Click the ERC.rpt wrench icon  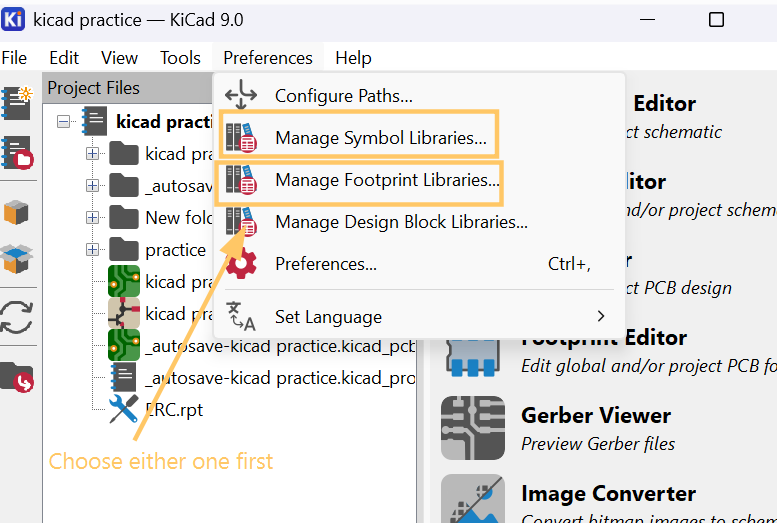coord(123,409)
